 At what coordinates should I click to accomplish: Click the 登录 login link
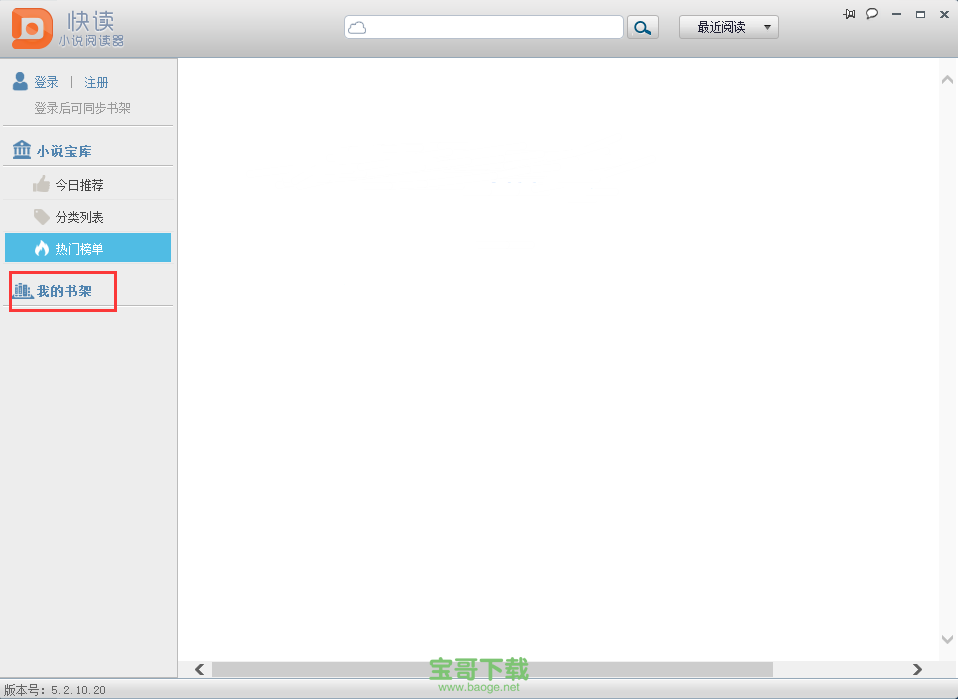47,83
